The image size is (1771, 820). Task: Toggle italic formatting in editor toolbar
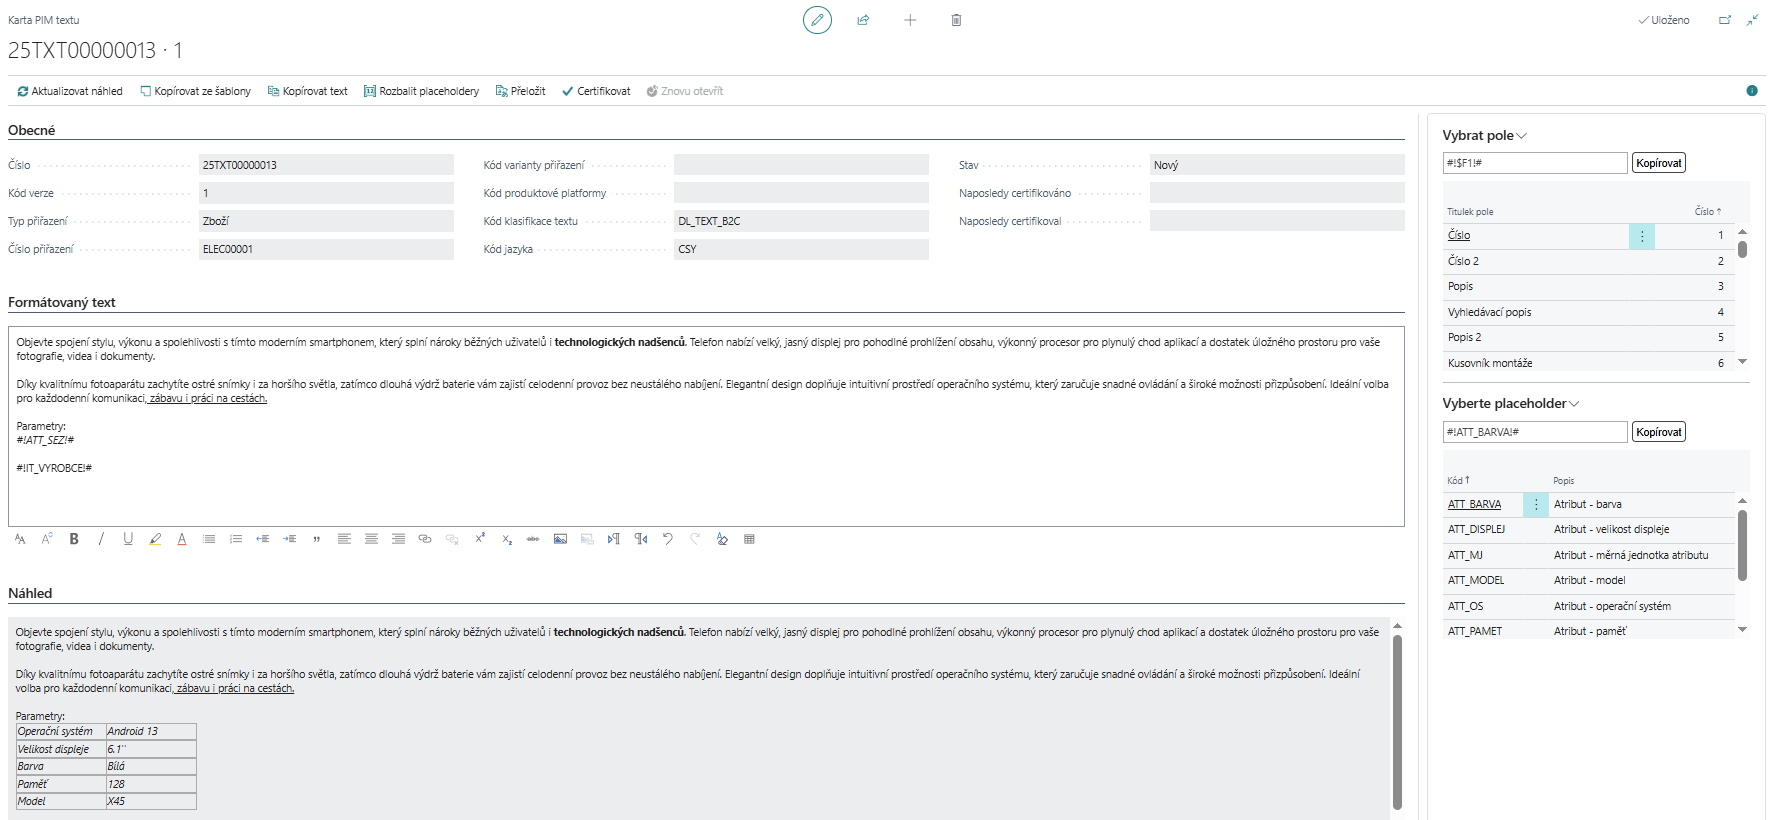coord(101,539)
